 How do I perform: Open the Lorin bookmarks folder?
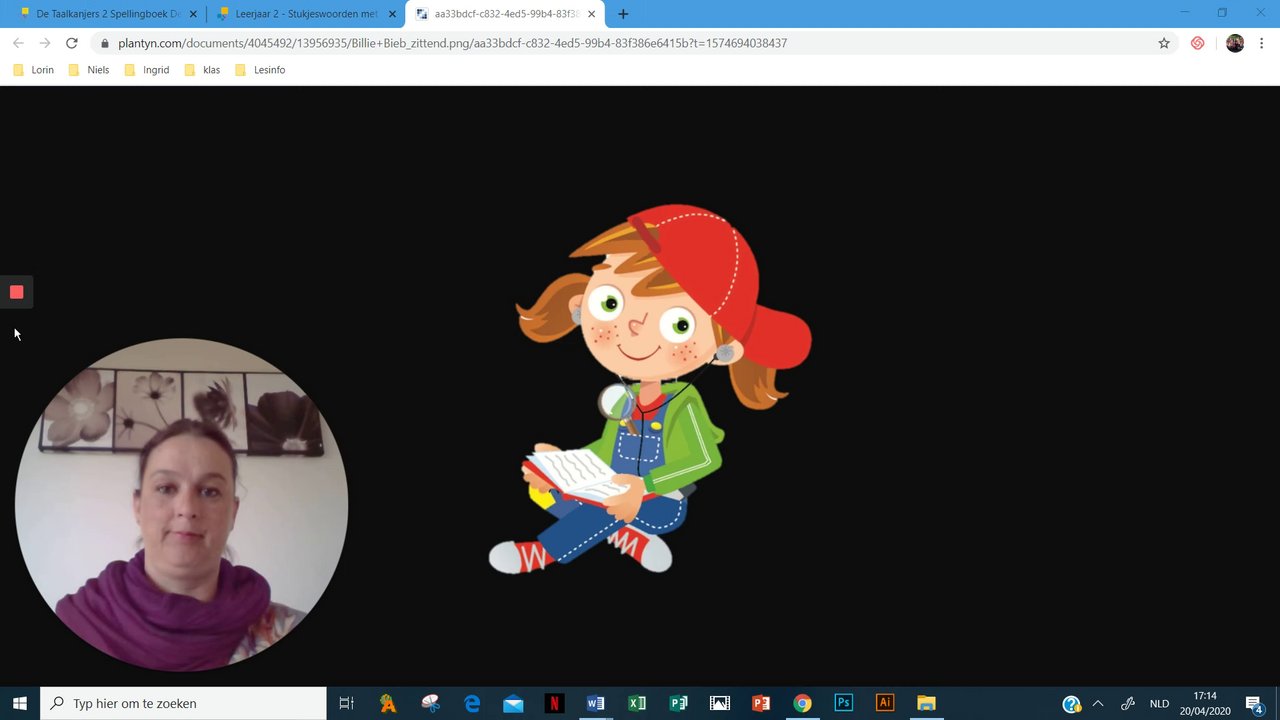(x=33, y=70)
